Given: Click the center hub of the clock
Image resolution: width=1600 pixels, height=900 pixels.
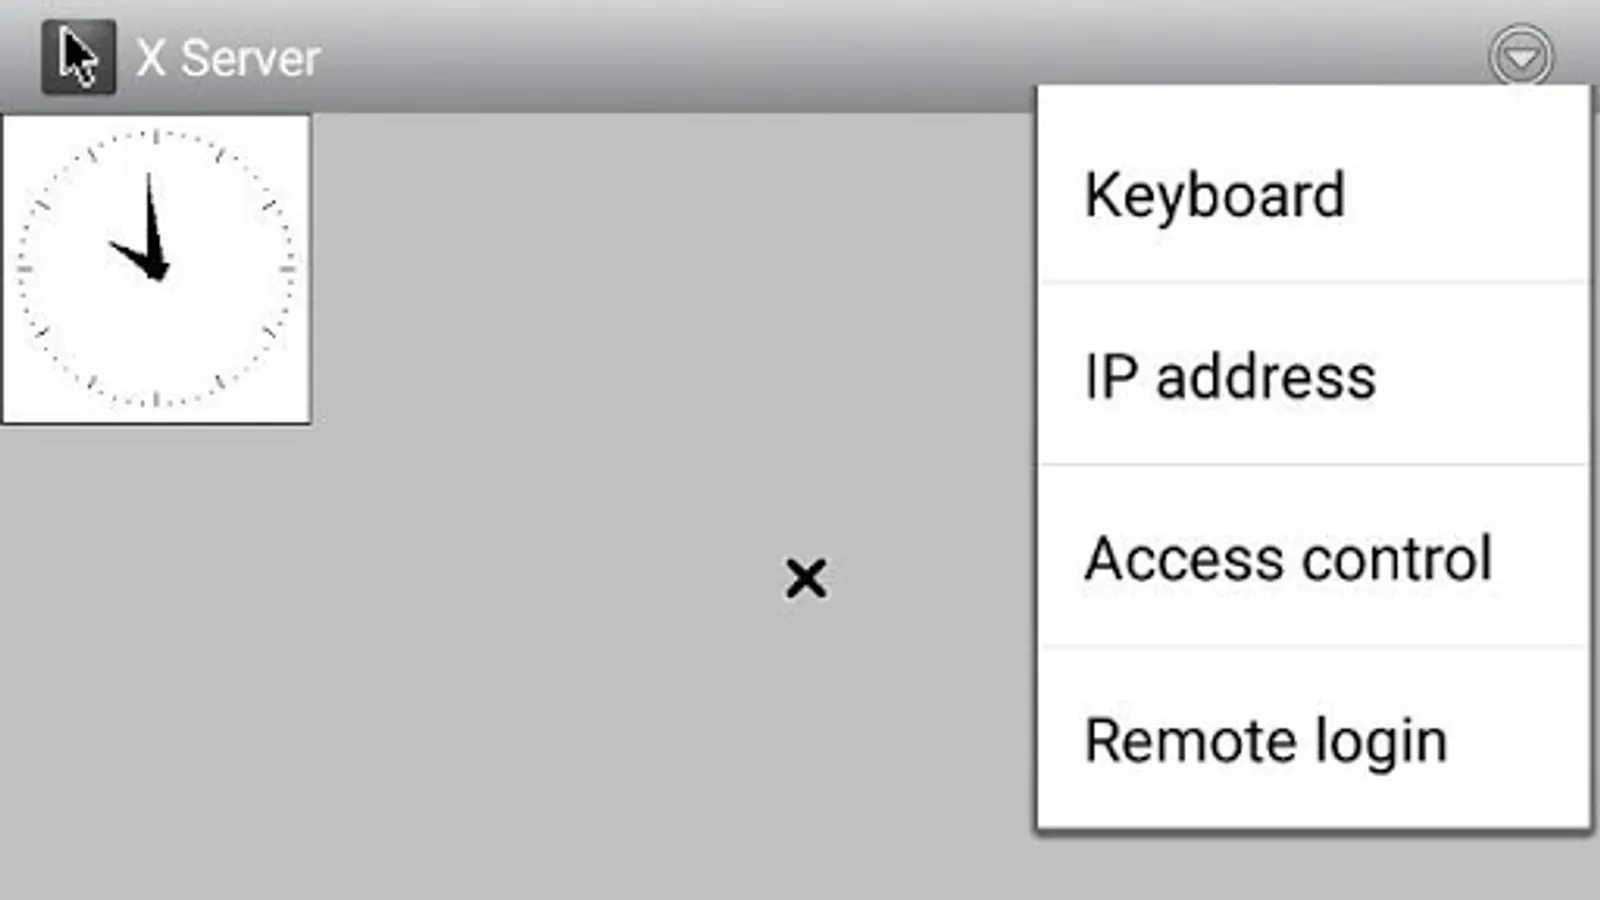Looking at the screenshot, I should click(x=156, y=269).
